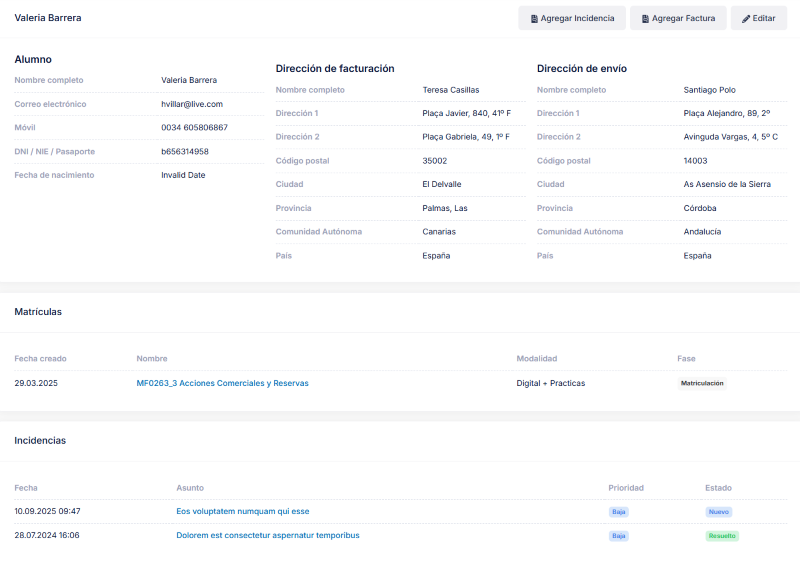Click the Nuevo status badge
The width and height of the screenshot is (800, 561).
tap(719, 511)
